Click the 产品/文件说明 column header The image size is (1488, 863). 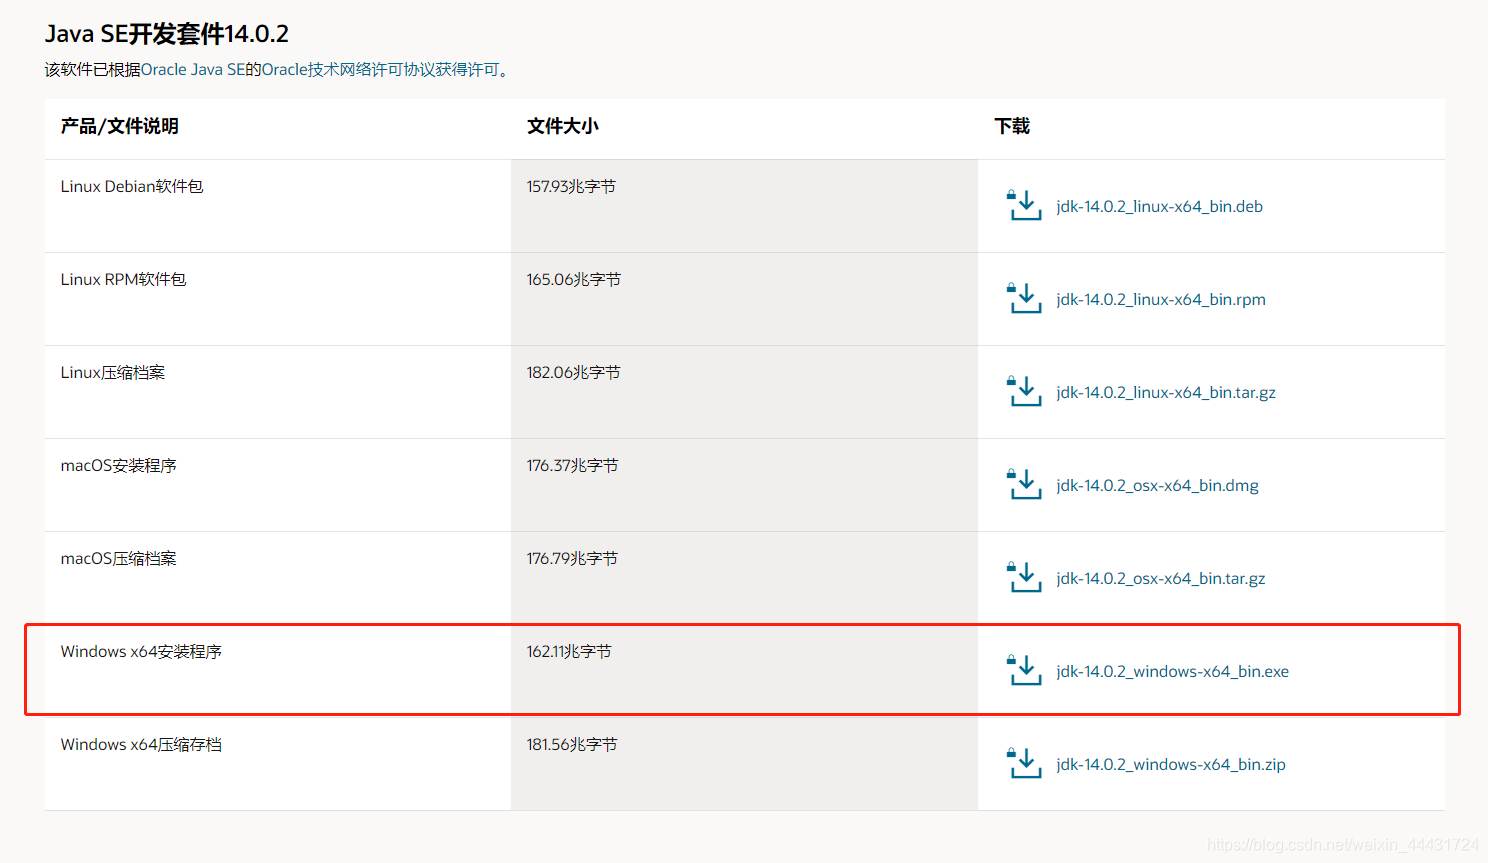tap(118, 127)
